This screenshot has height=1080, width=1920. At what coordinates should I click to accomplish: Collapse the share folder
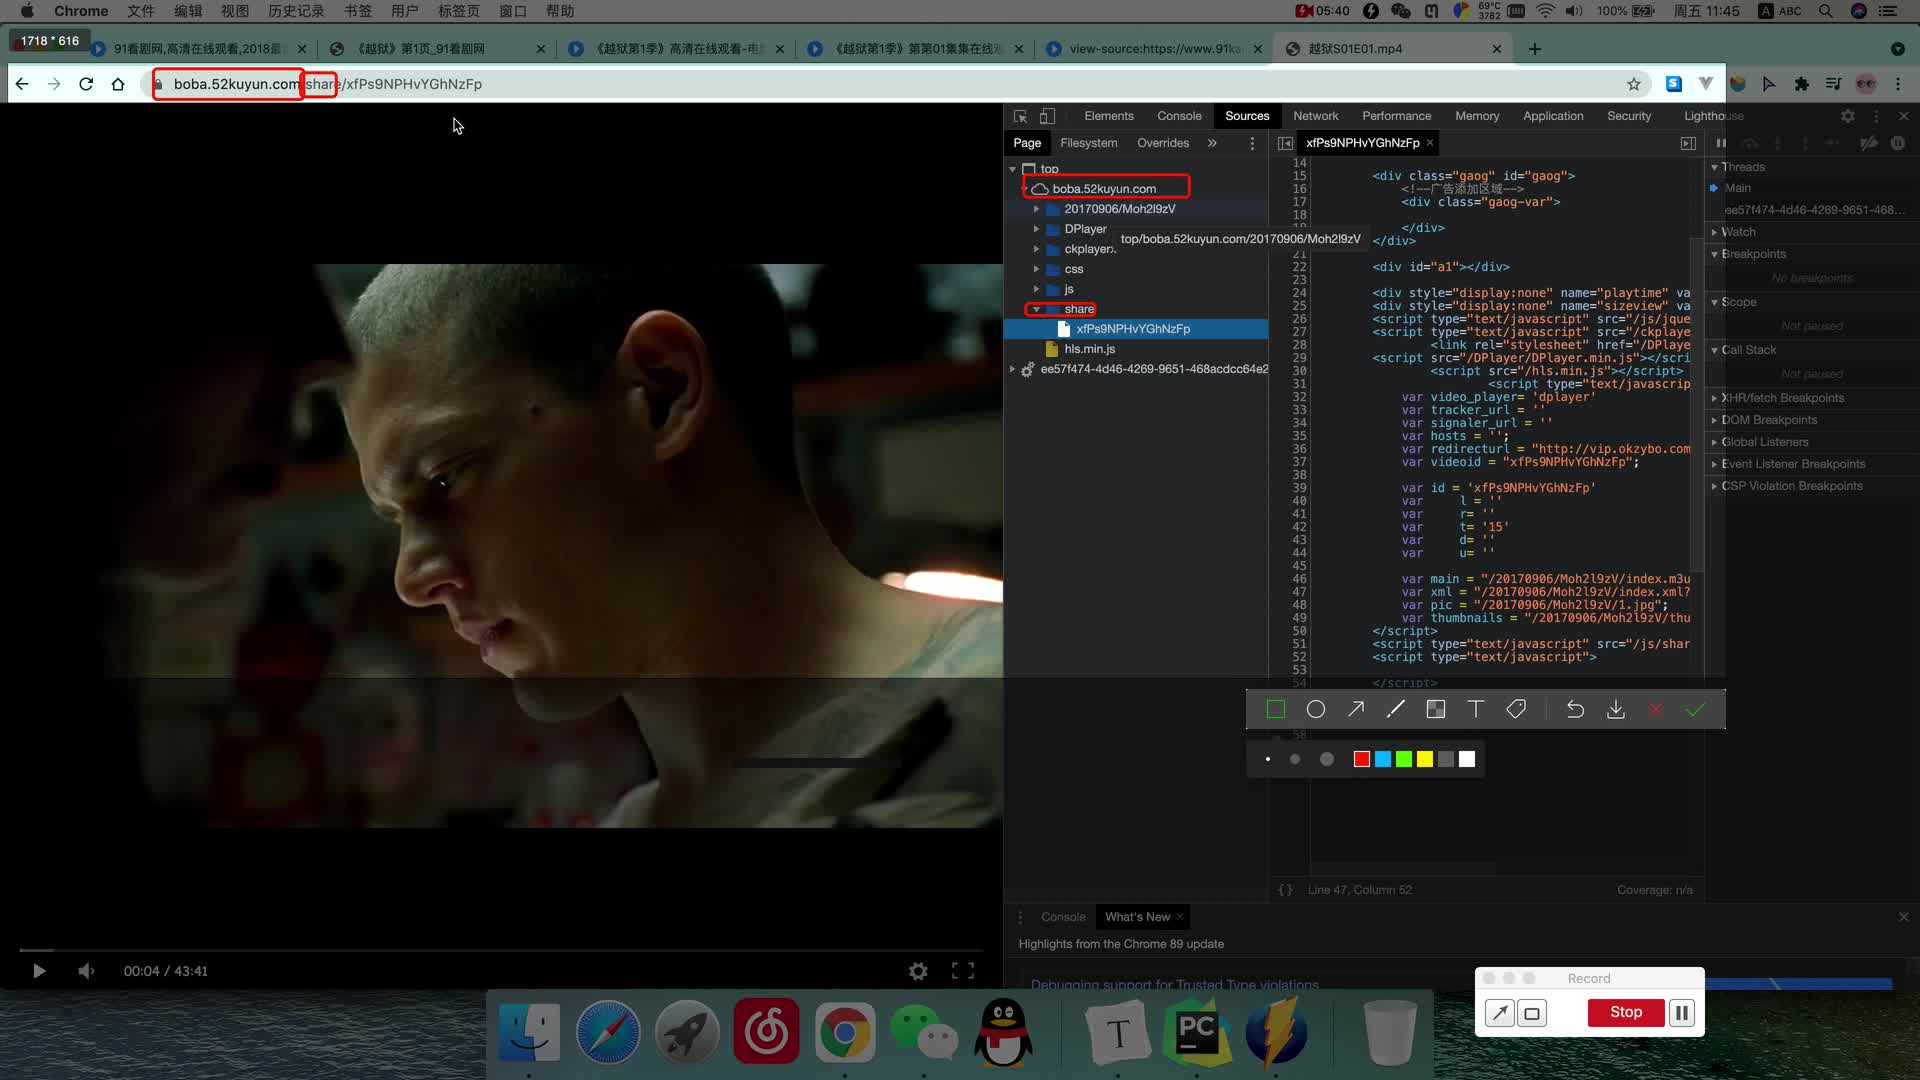point(1036,309)
